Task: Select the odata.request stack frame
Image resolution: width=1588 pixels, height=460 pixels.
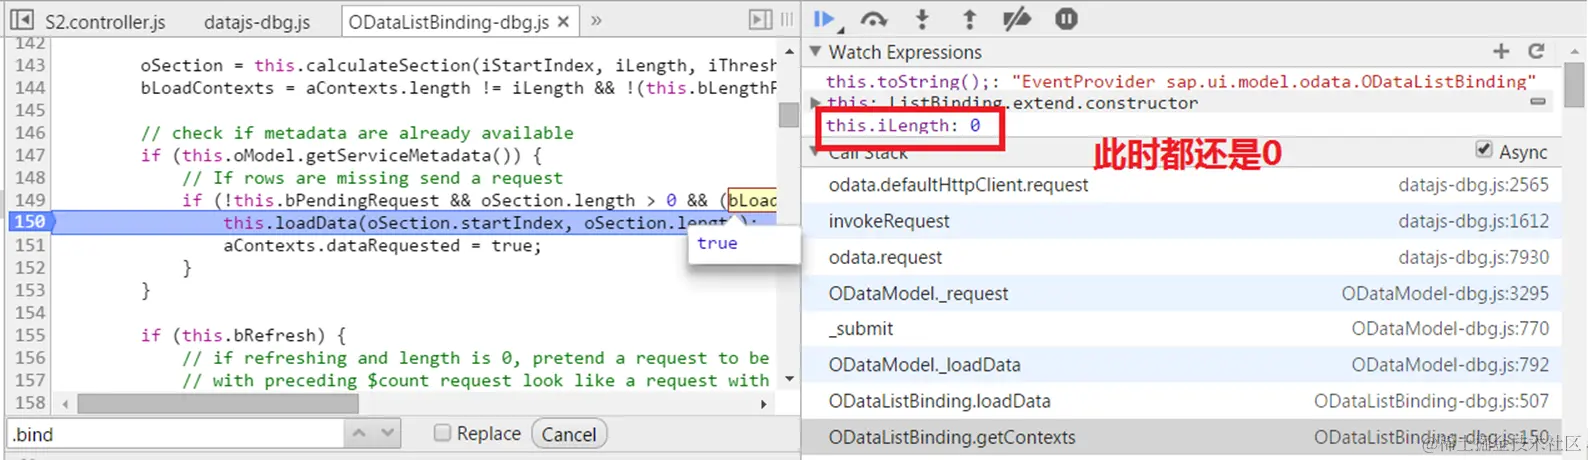Action: [x=1181, y=257]
